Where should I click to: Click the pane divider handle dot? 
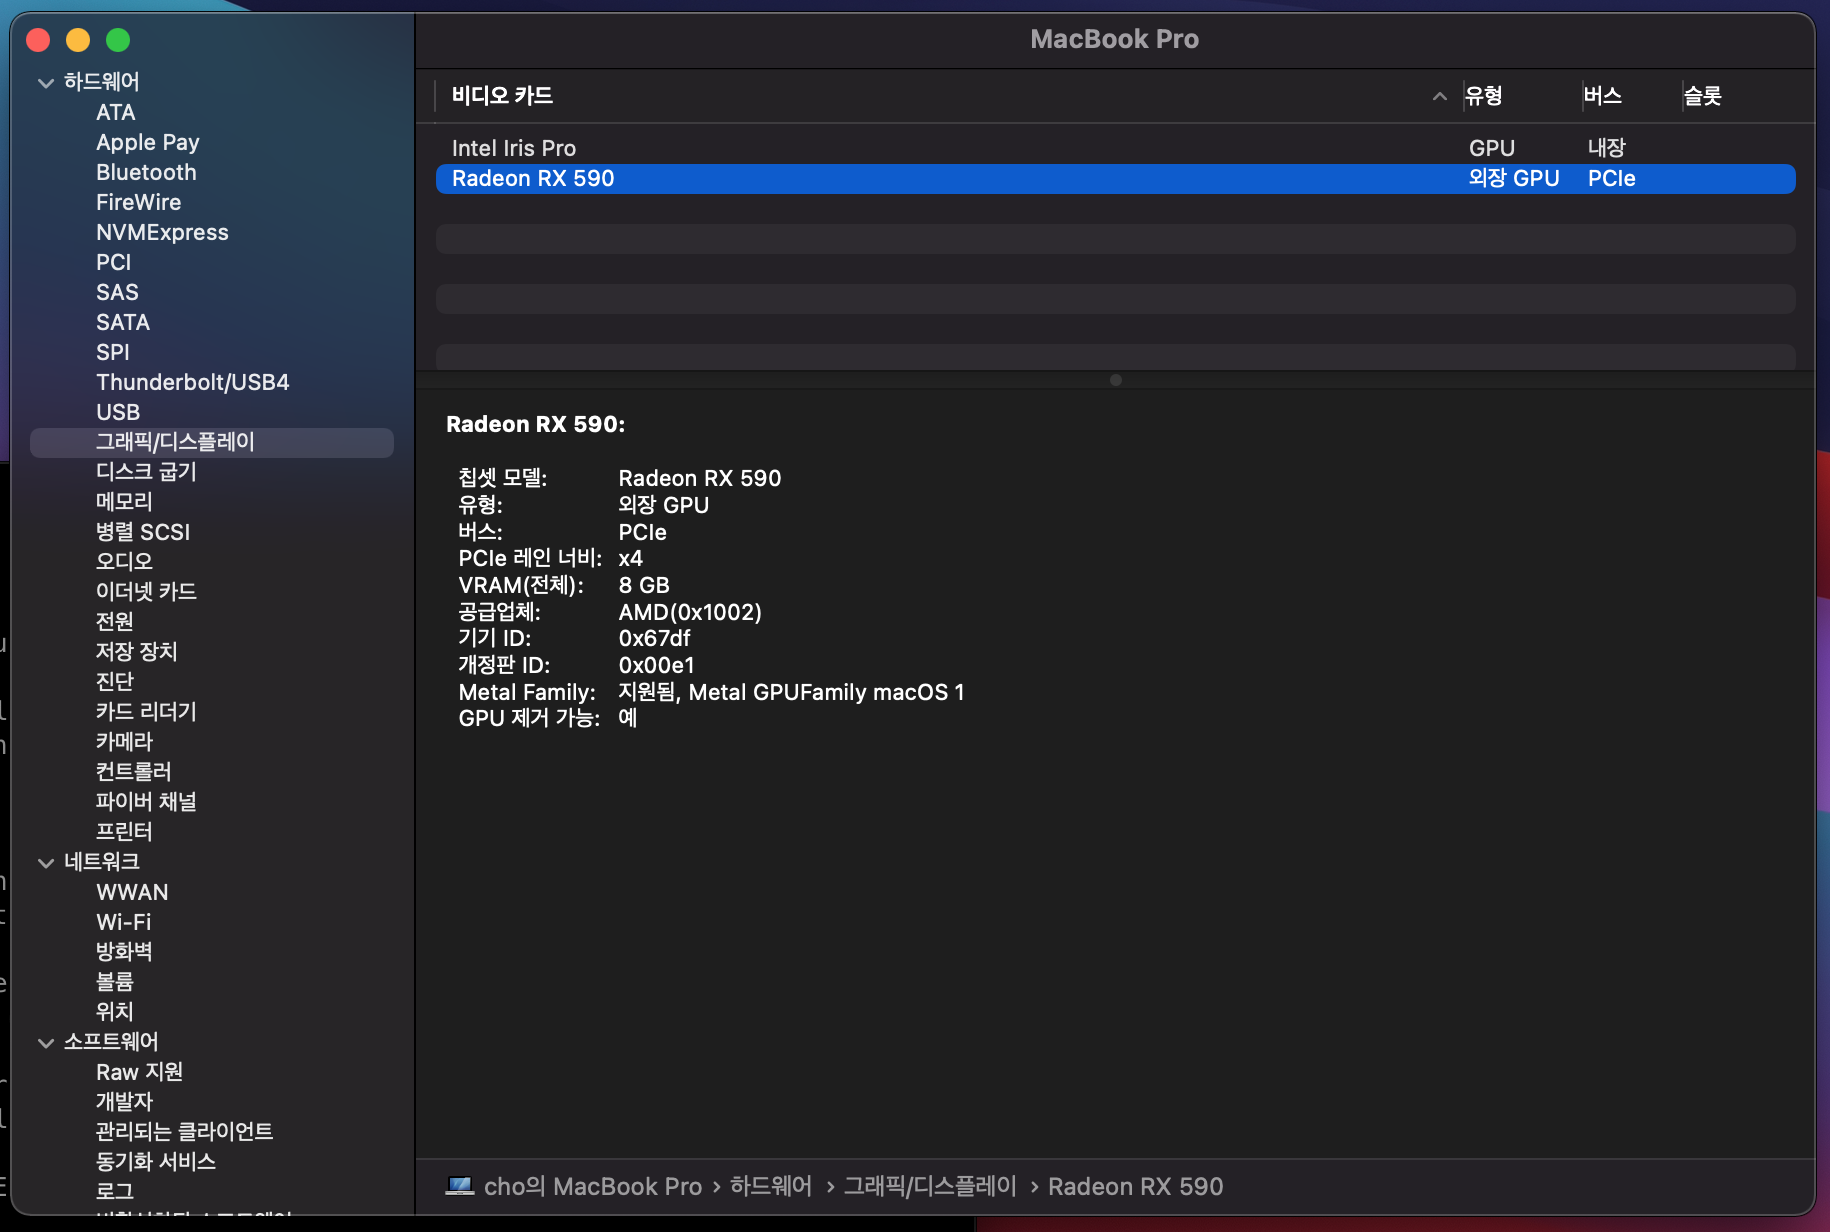pos(1116,380)
